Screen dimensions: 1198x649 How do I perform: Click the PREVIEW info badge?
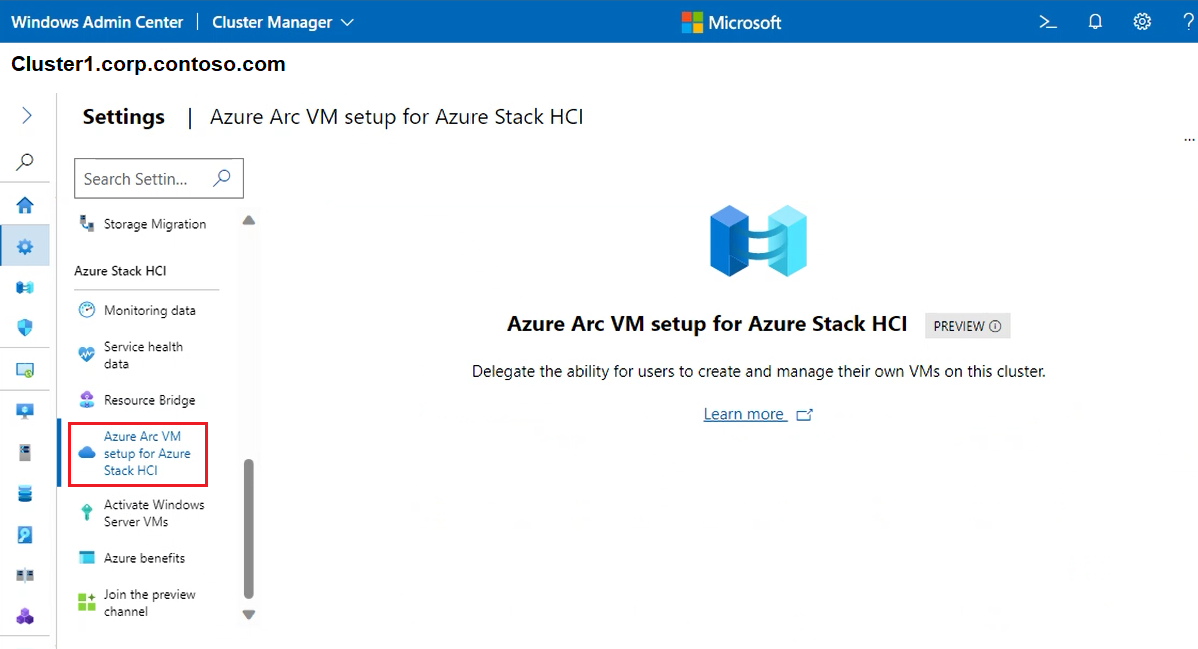967,325
